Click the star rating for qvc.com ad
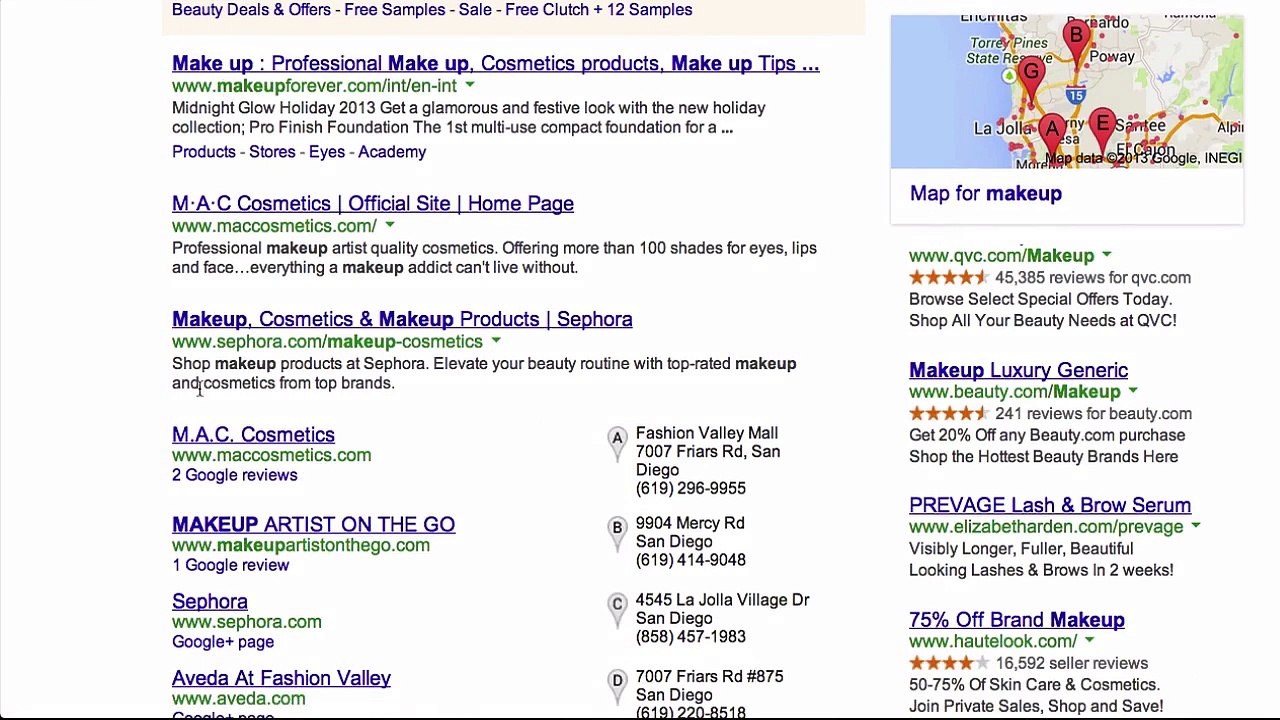Image resolution: width=1280 pixels, height=720 pixels. [x=948, y=278]
